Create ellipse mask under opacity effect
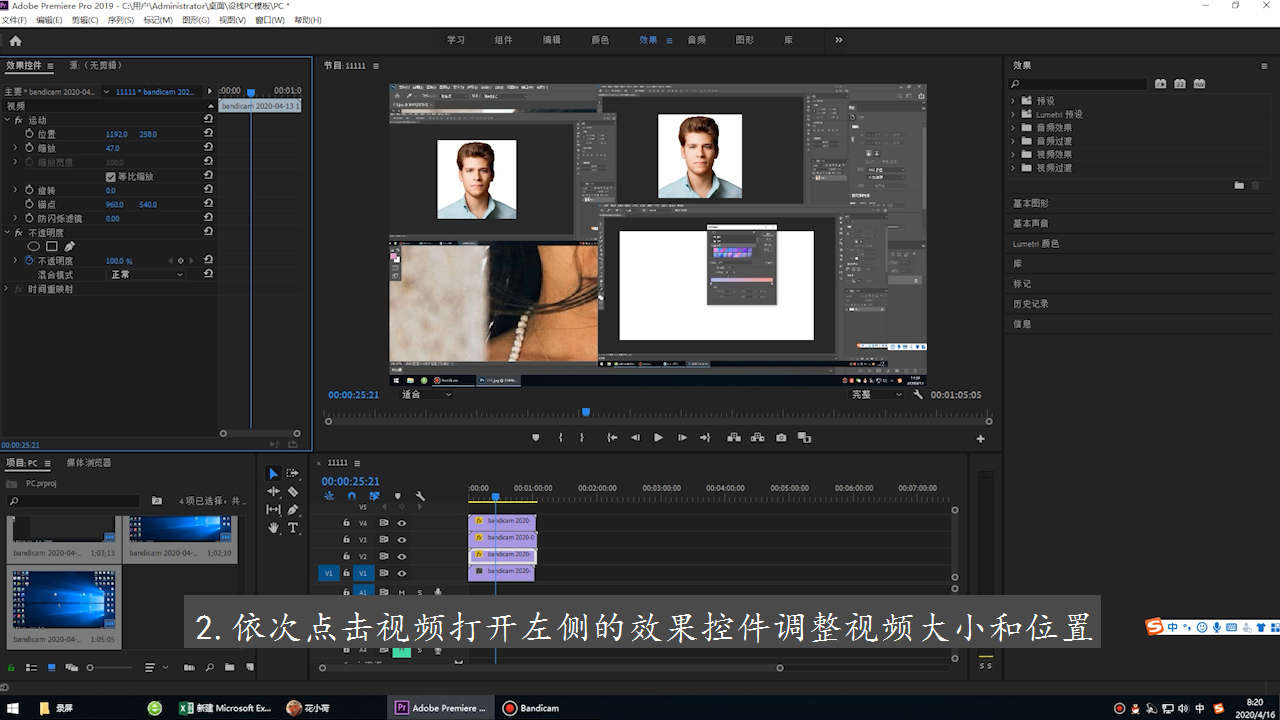1280x720 pixels. [x=33, y=246]
